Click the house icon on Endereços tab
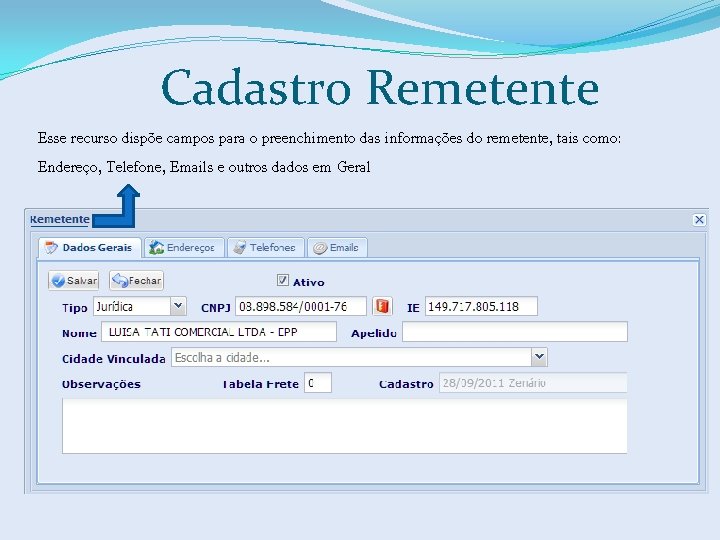Image resolution: width=720 pixels, height=540 pixels. tap(156, 248)
